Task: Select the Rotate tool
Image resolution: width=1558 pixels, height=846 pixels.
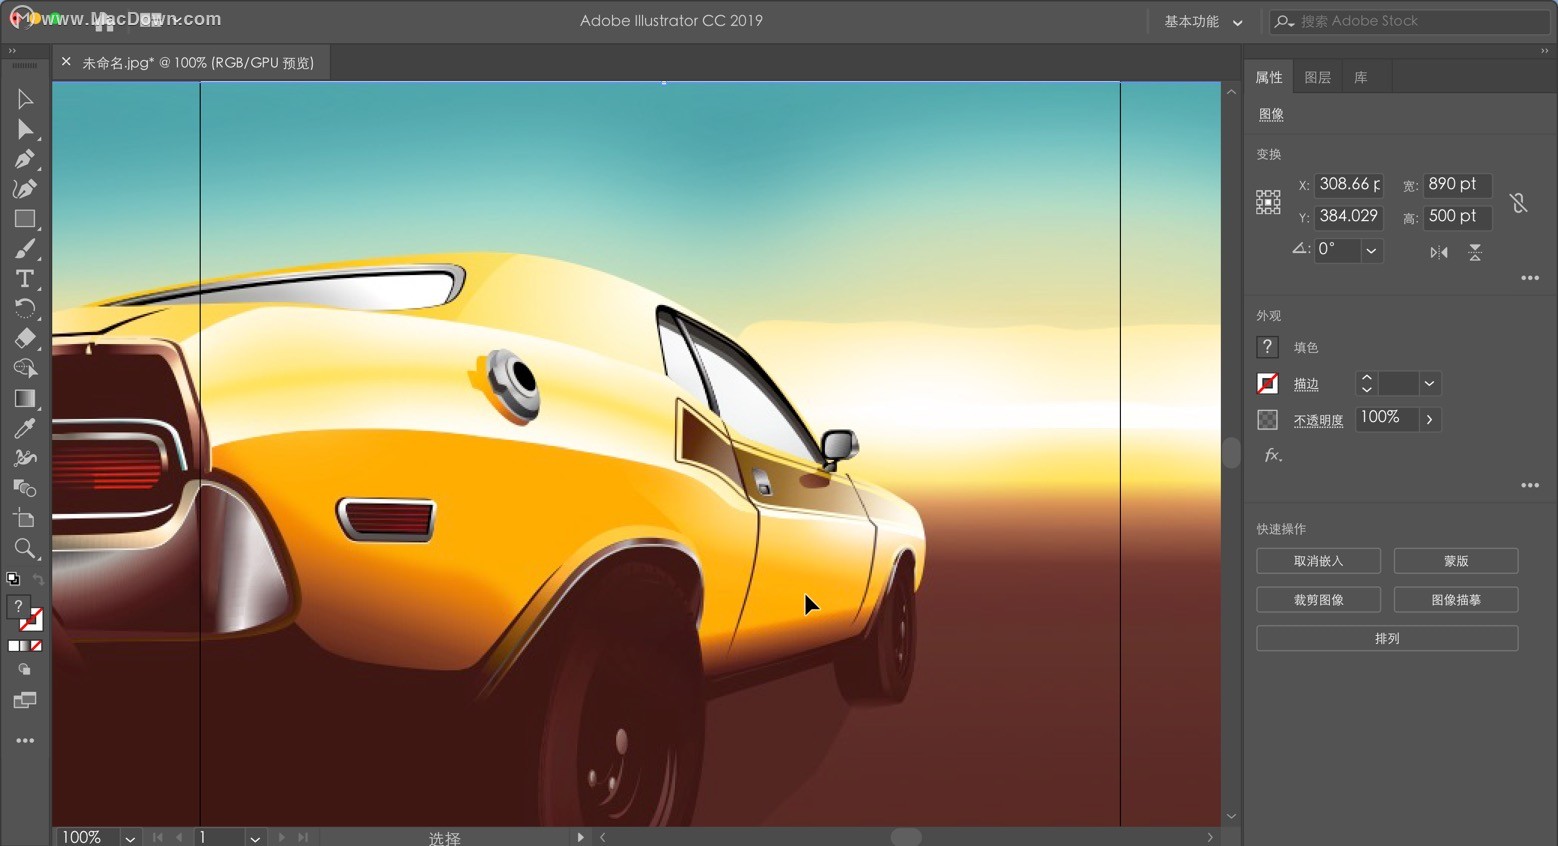Action: (x=25, y=308)
